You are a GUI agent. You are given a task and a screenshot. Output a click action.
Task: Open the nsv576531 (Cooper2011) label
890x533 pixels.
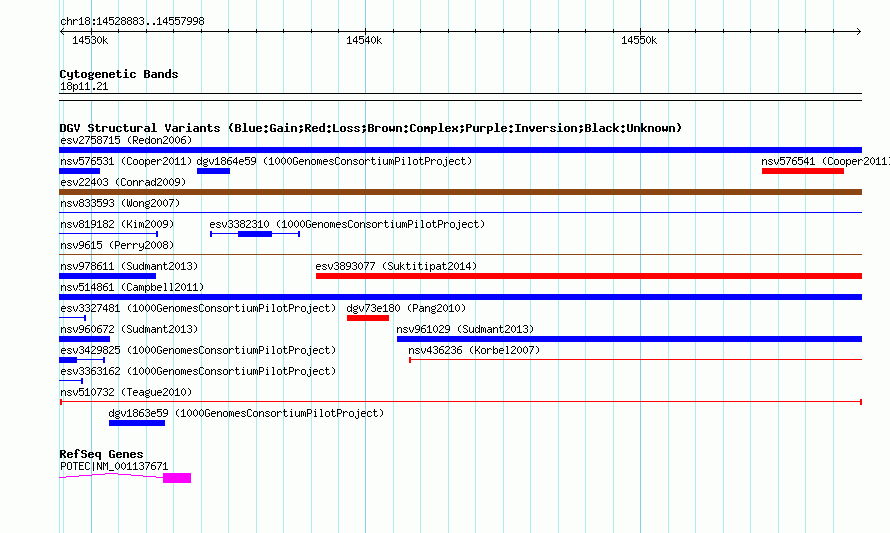[x=126, y=161]
